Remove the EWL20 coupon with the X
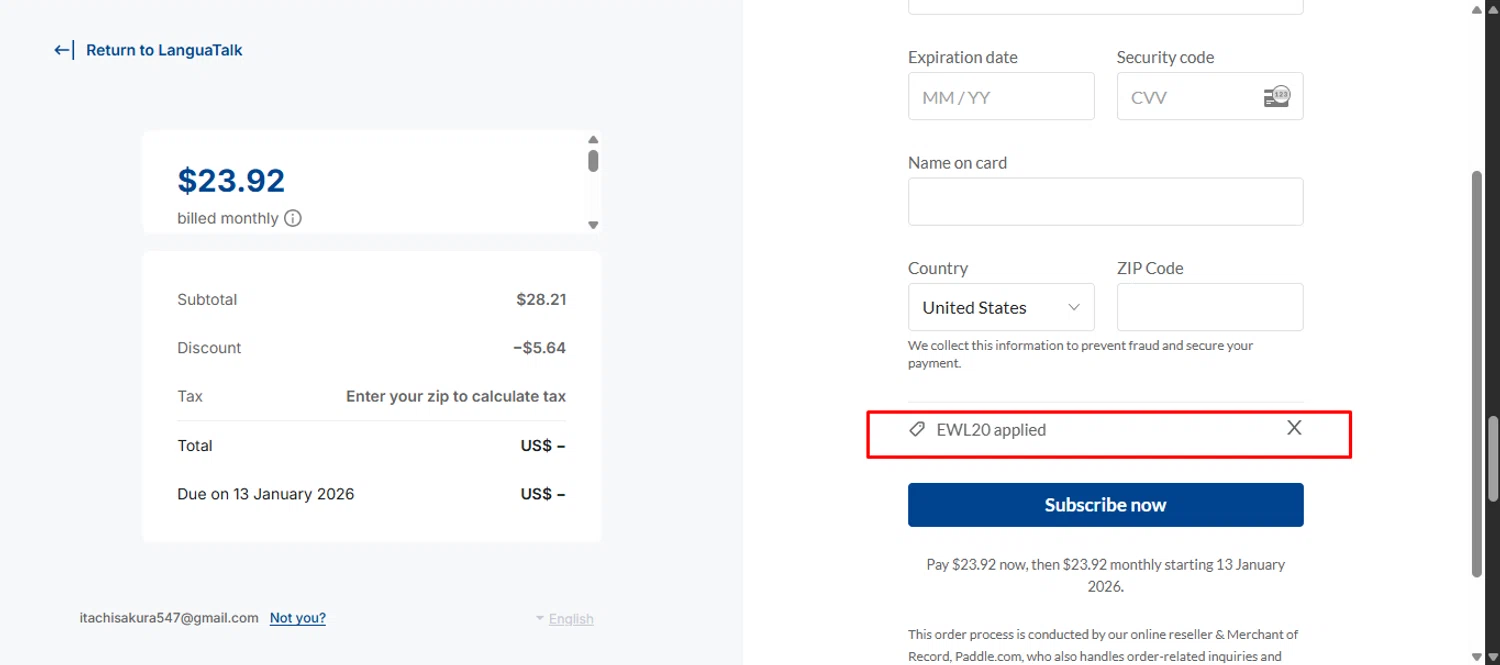This screenshot has width=1500, height=665. click(x=1294, y=428)
